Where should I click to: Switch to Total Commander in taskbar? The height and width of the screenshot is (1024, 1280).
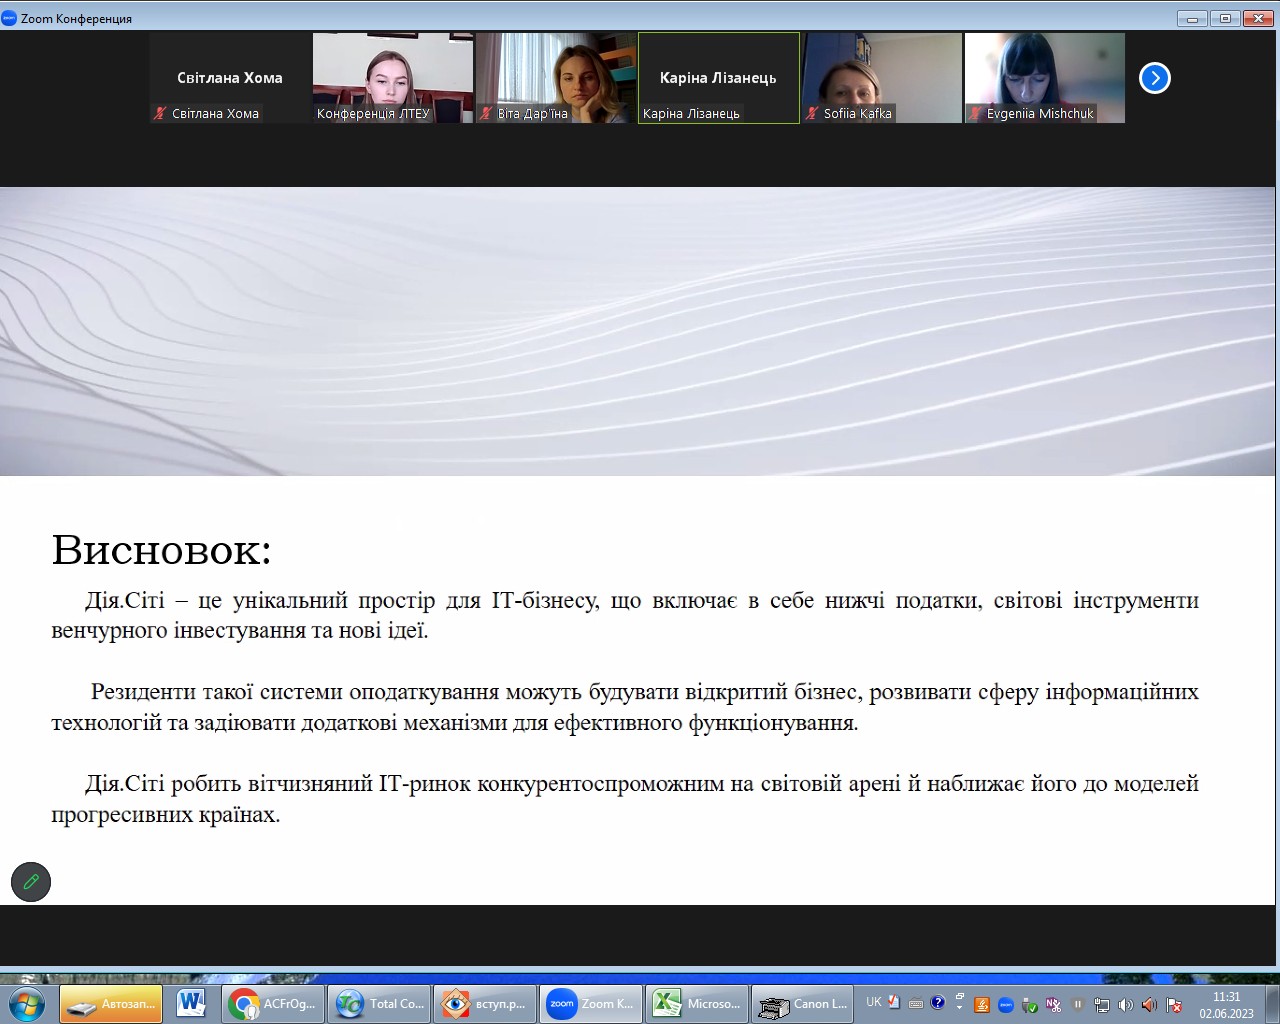(380, 1003)
